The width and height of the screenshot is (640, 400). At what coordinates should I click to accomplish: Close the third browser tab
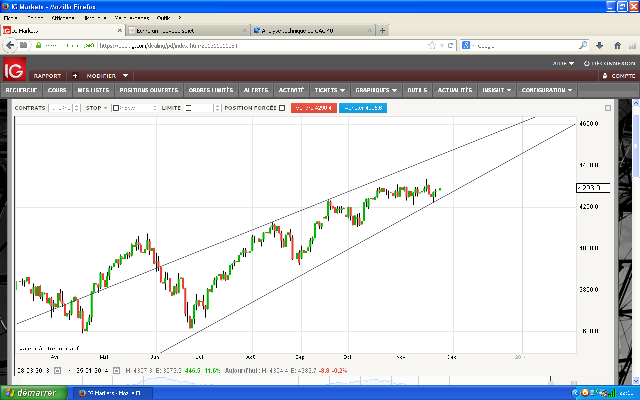point(369,31)
